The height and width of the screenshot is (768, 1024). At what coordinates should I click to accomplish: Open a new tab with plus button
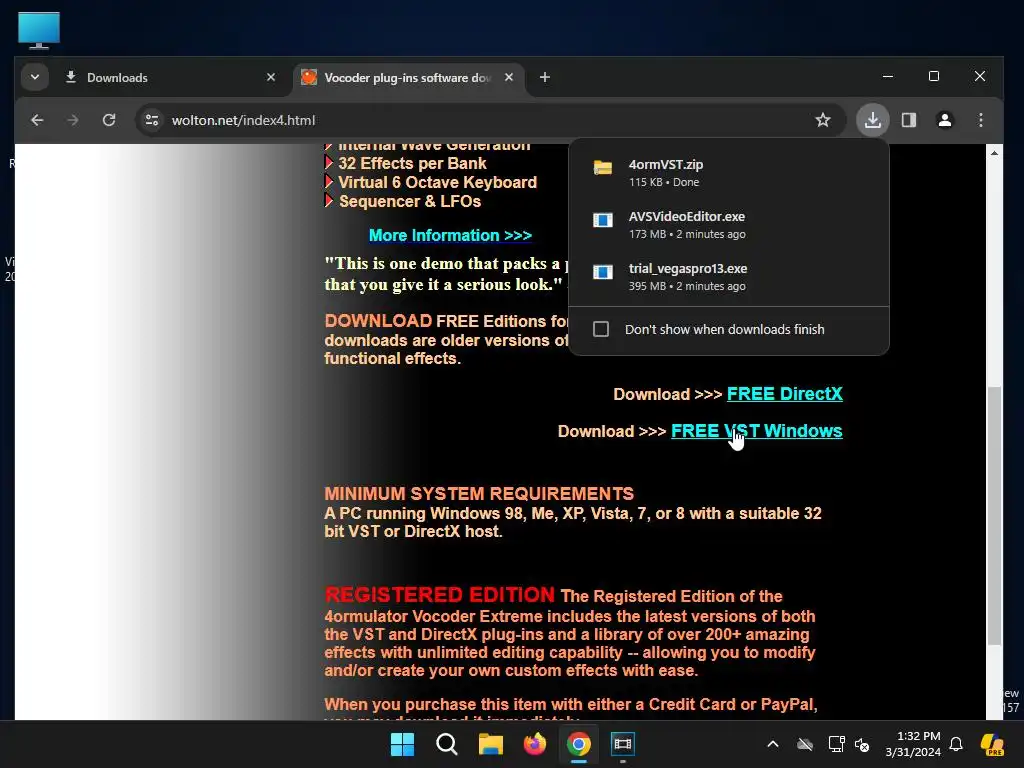545,78
